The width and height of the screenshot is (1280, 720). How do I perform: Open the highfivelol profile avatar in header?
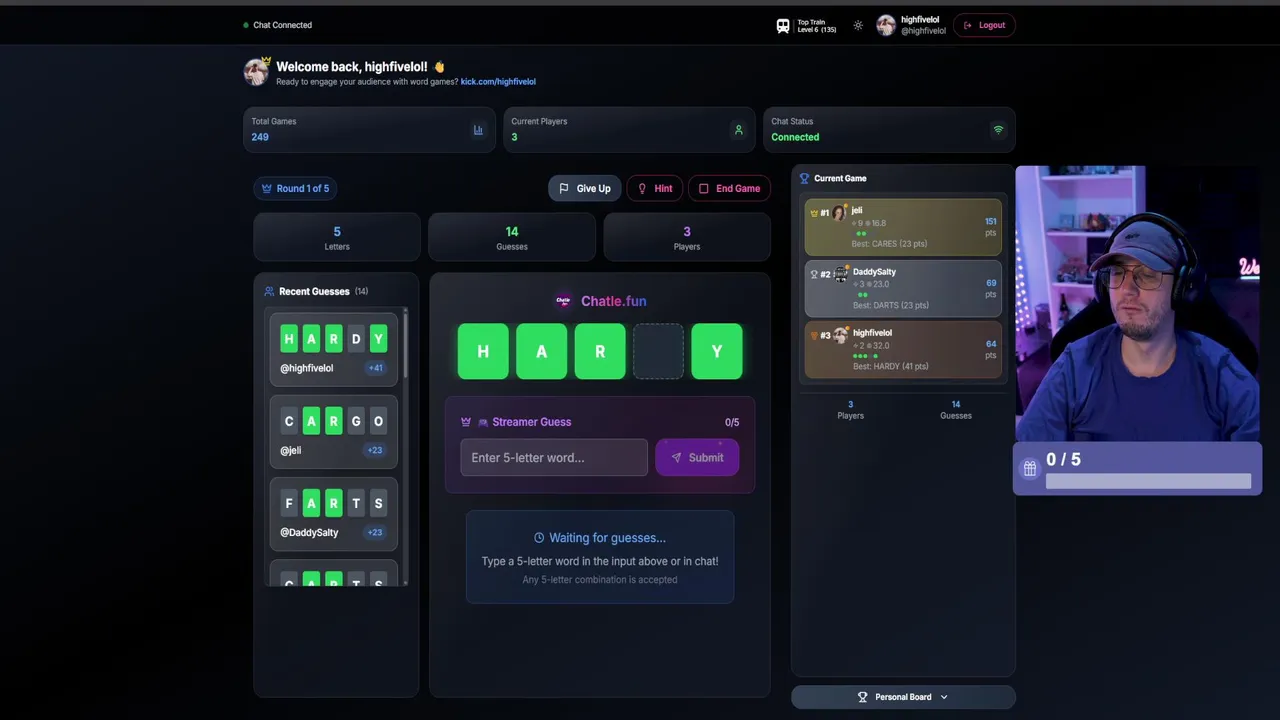click(x=886, y=26)
